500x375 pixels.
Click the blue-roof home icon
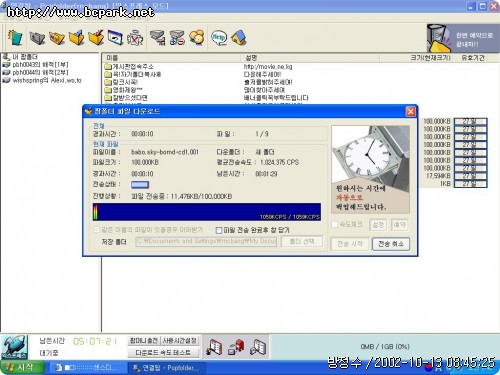239,38
